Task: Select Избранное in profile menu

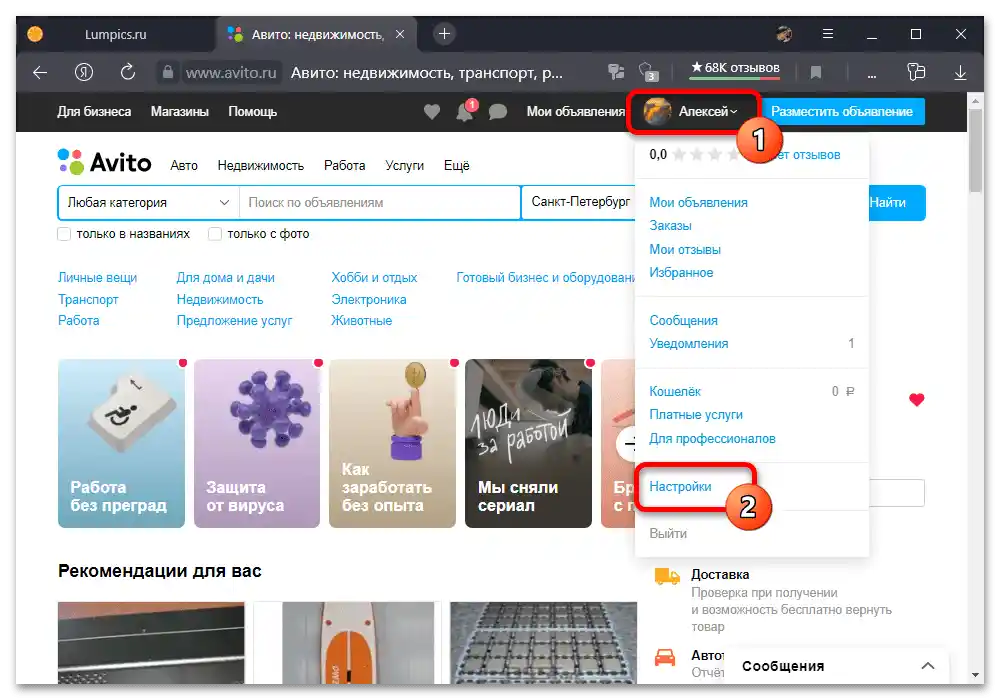Action: (x=681, y=273)
